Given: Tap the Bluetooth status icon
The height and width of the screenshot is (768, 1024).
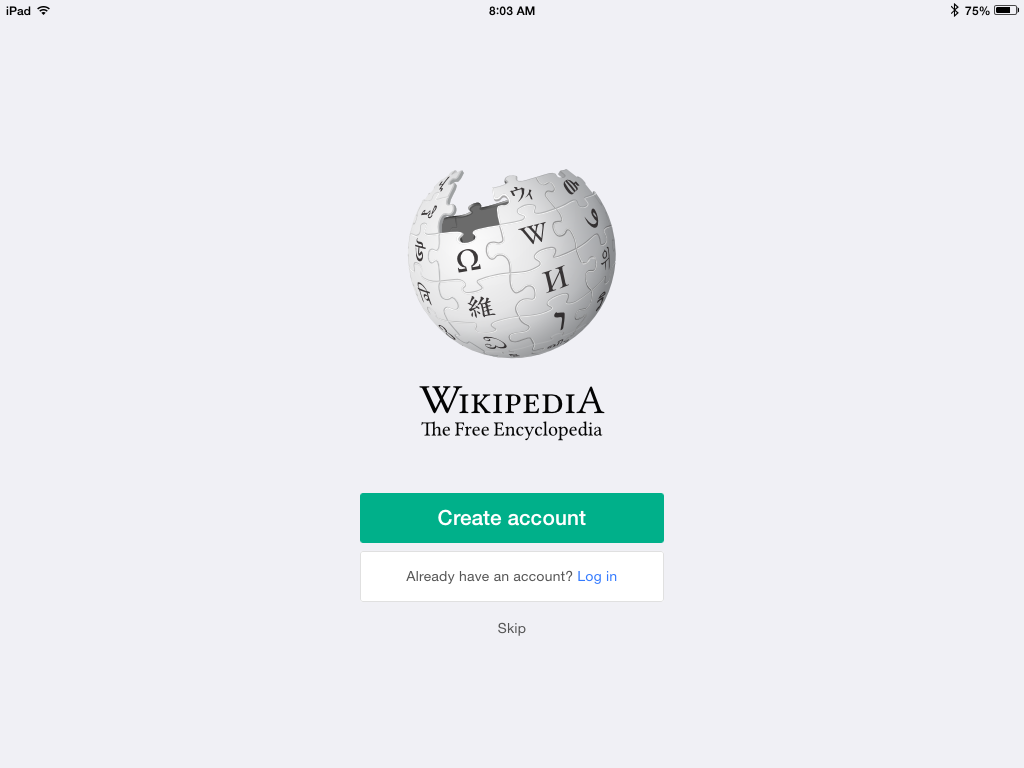Looking at the screenshot, I should click(x=954, y=10).
